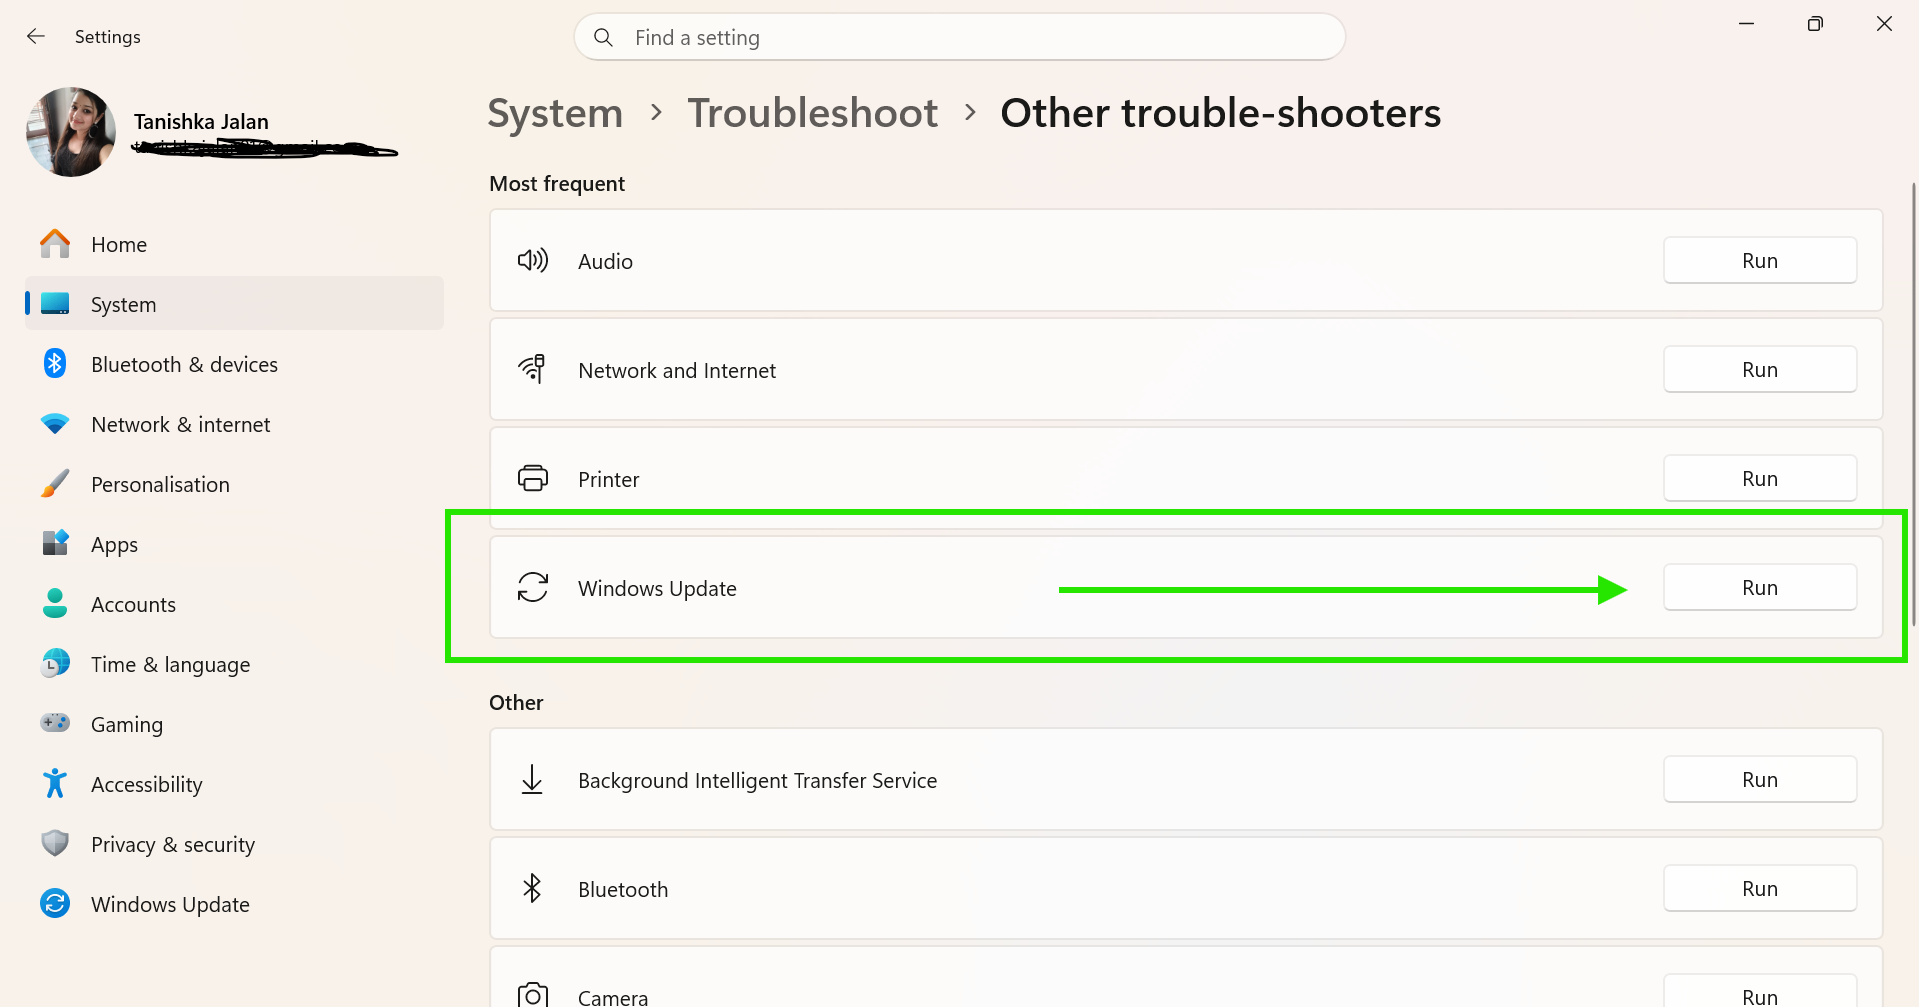Click the Bluetooth & devices sidebar icon

[x=55, y=364]
